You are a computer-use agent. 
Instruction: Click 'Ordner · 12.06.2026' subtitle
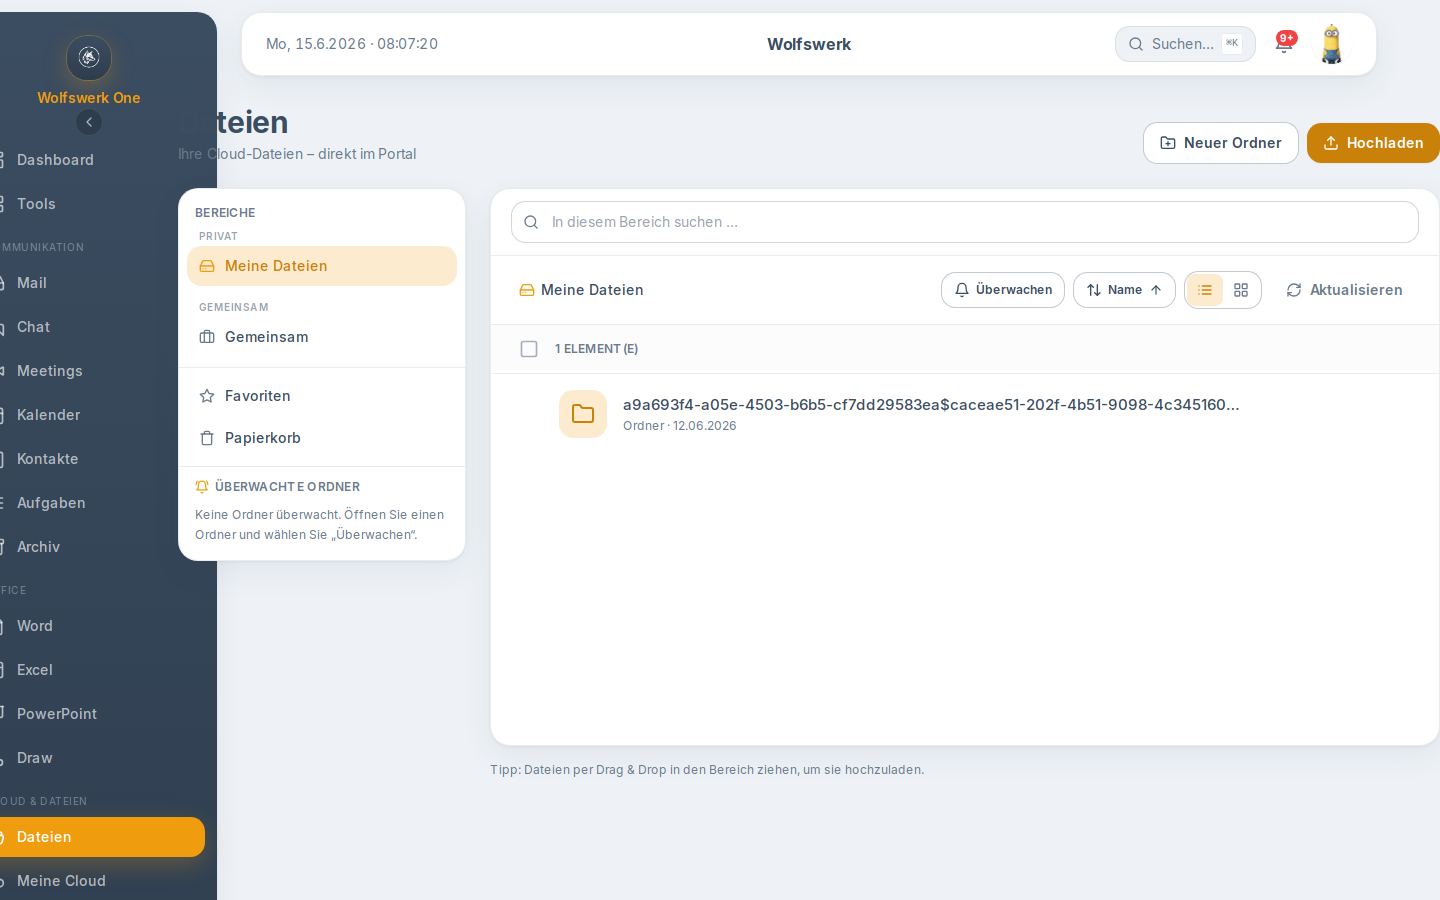click(680, 426)
